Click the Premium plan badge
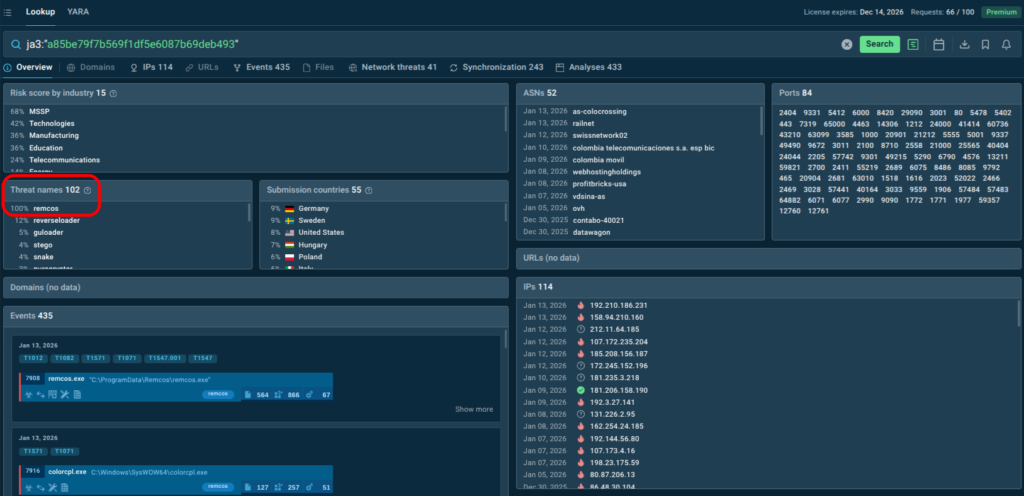Viewport: 1024px width, 496px height. click(1000, 12)
